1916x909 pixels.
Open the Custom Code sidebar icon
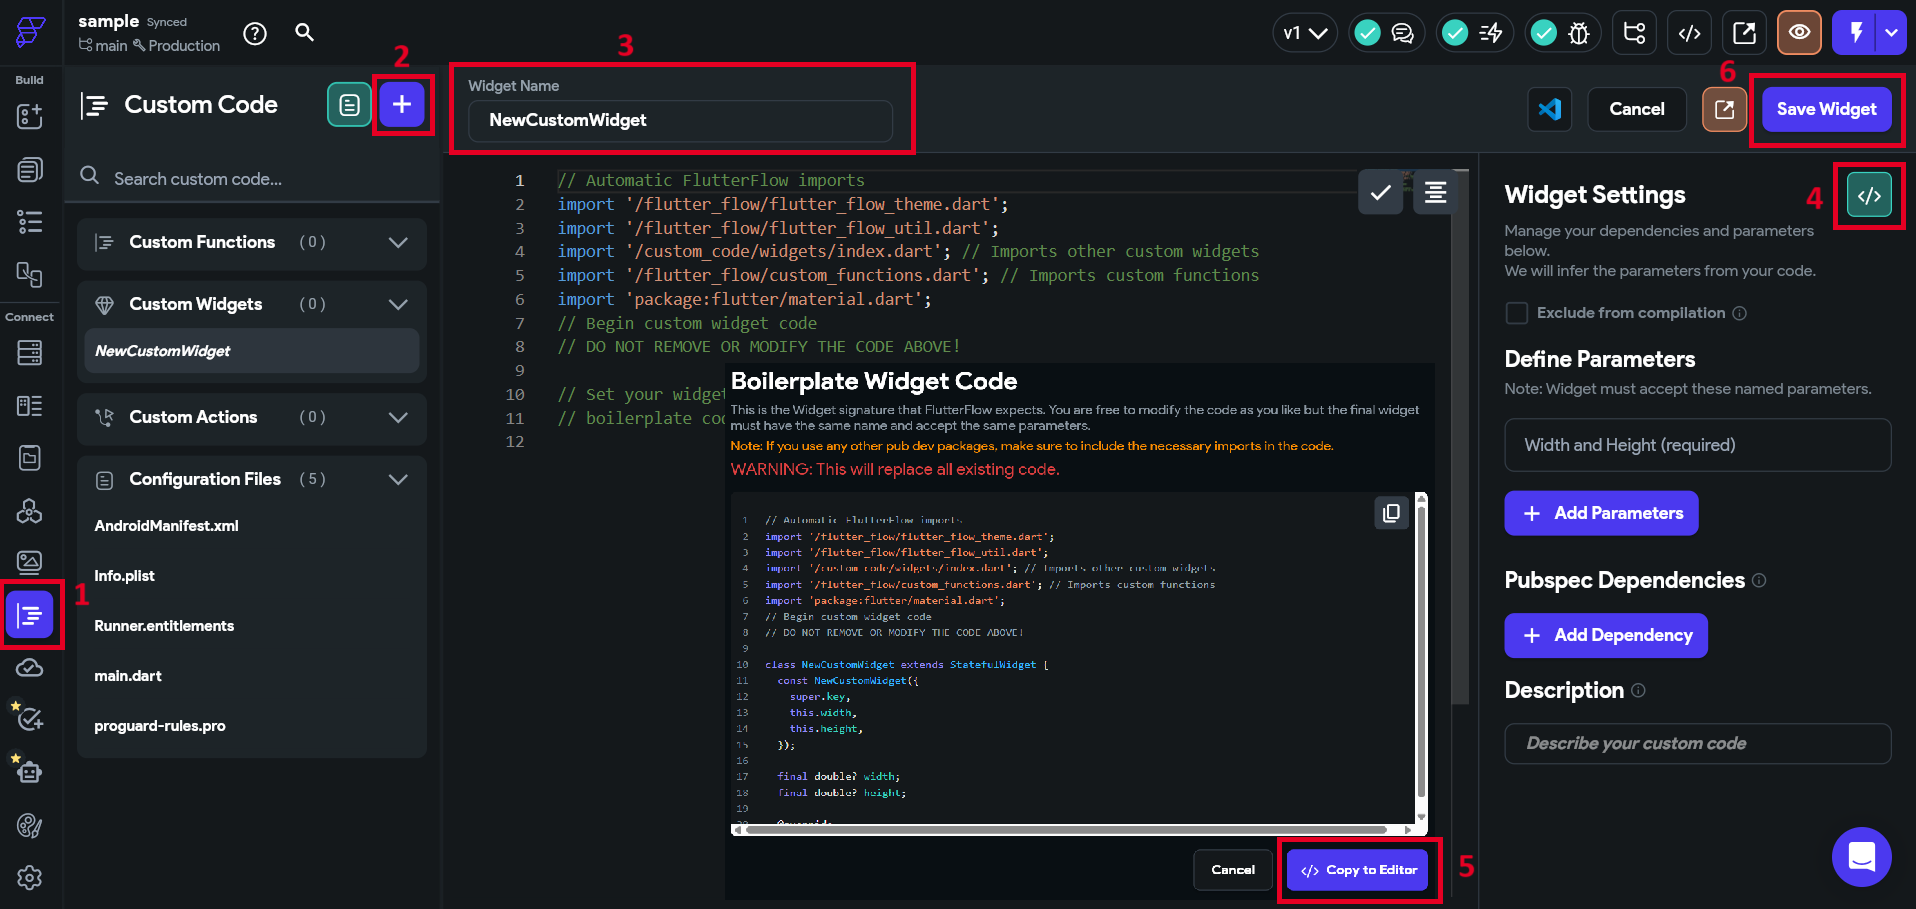click(30, 615)
